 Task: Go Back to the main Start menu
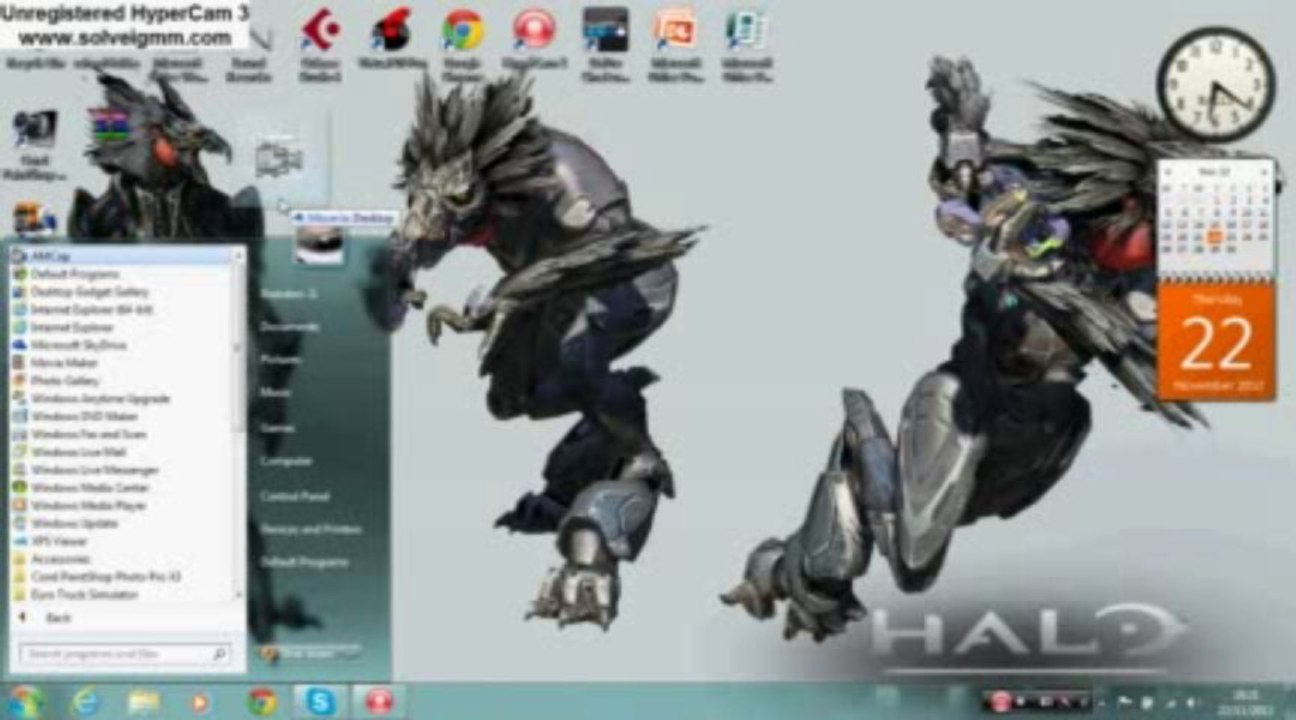(x=47, y=618)
